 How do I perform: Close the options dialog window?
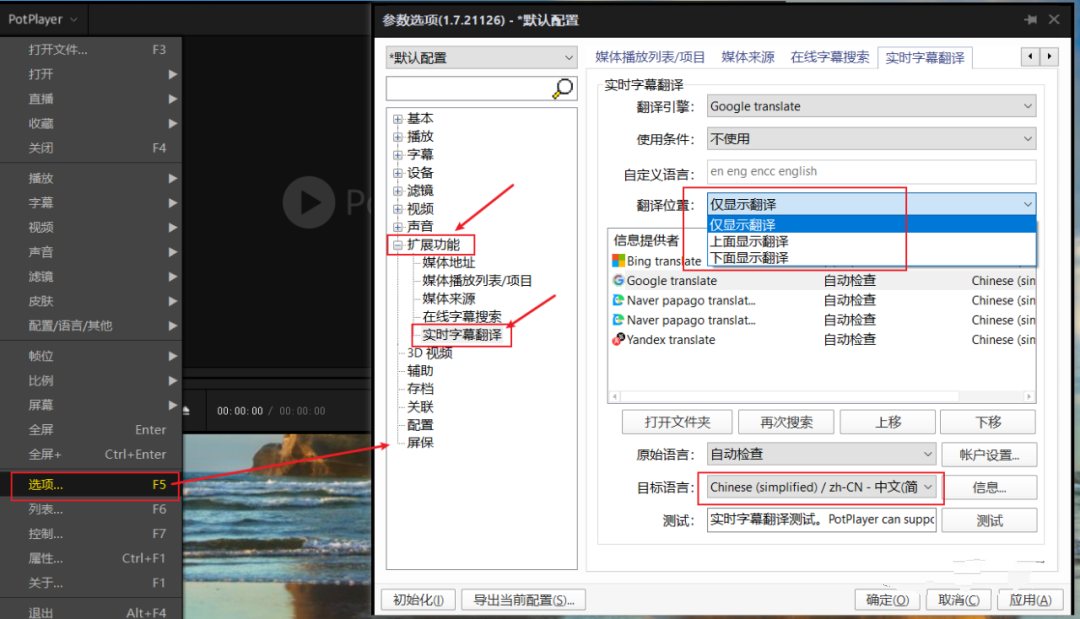point(1054,19)
